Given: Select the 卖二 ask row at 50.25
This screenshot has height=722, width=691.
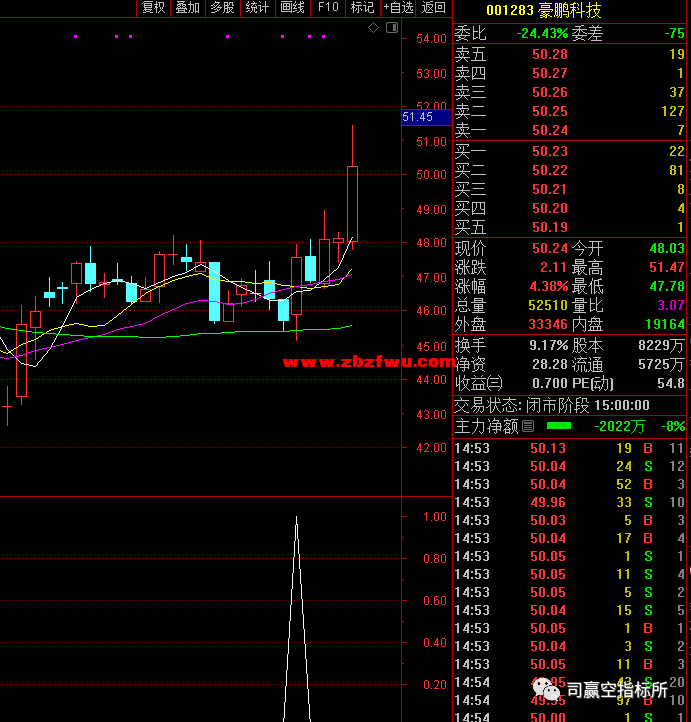Looking at the screenshot, I should click(x=569, y=111).
